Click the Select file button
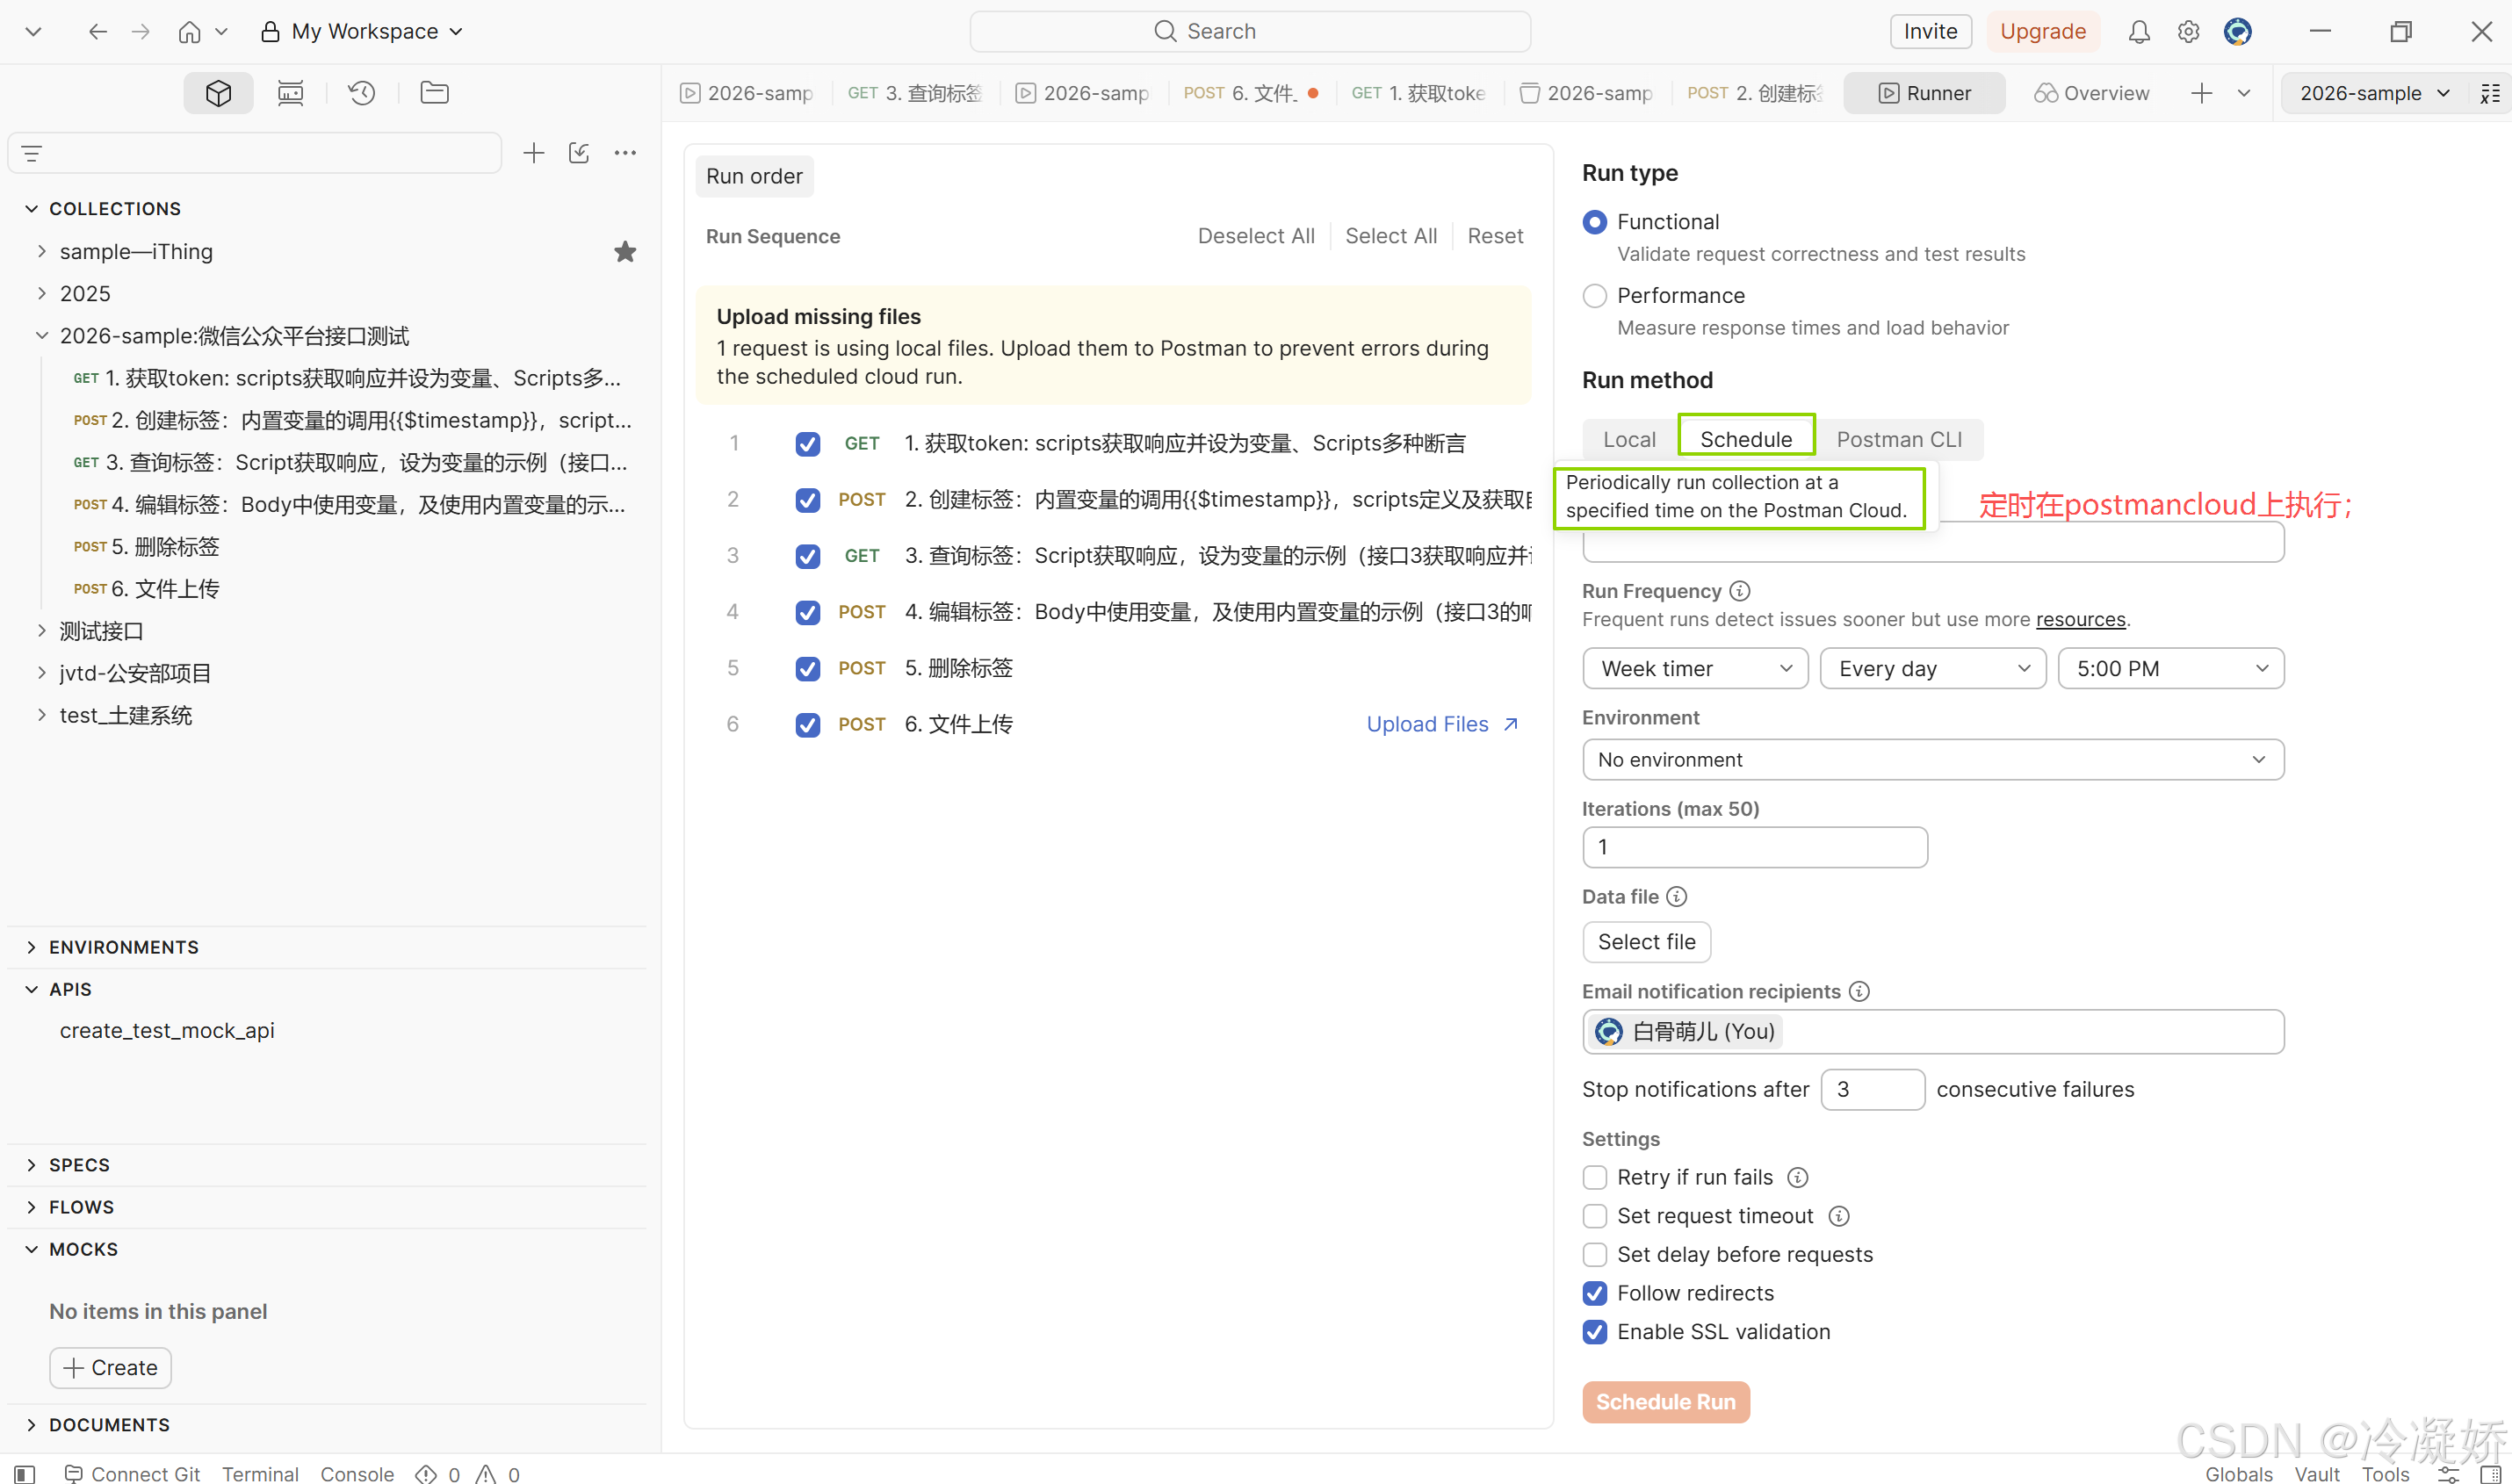This screenshot has width=2512, height=1484. (1647, 942)
